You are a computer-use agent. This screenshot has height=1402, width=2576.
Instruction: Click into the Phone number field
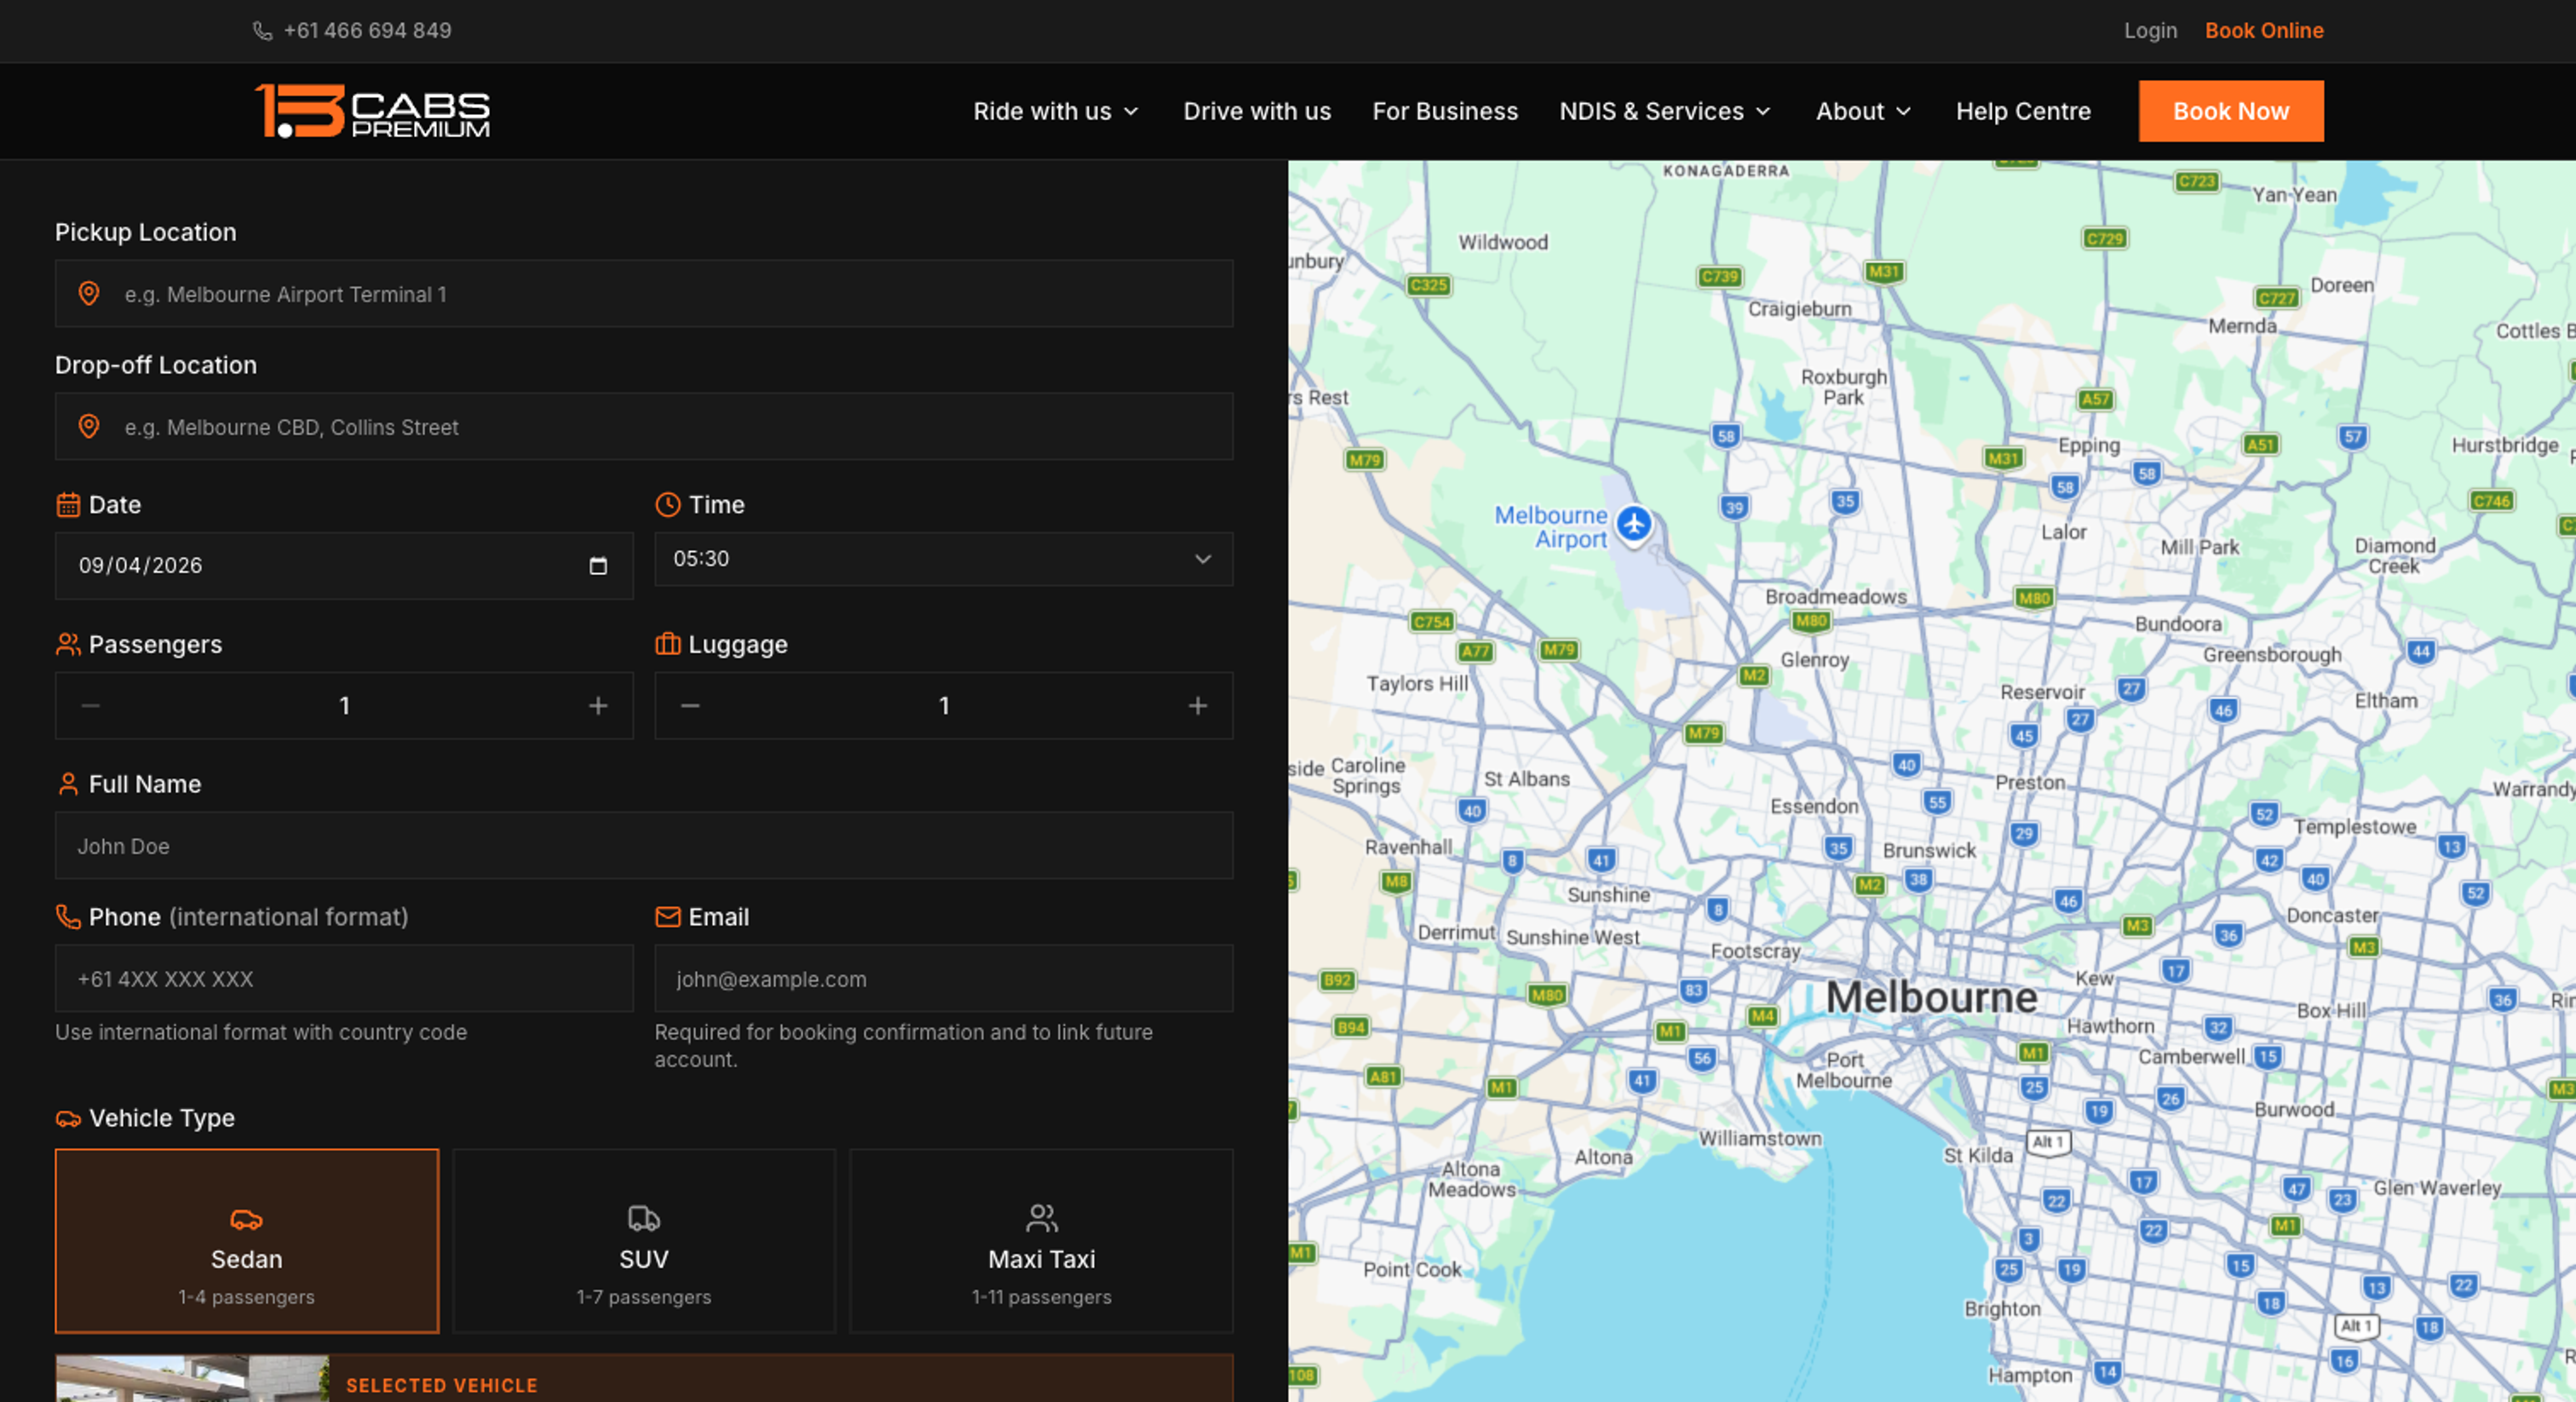[344, 979]
